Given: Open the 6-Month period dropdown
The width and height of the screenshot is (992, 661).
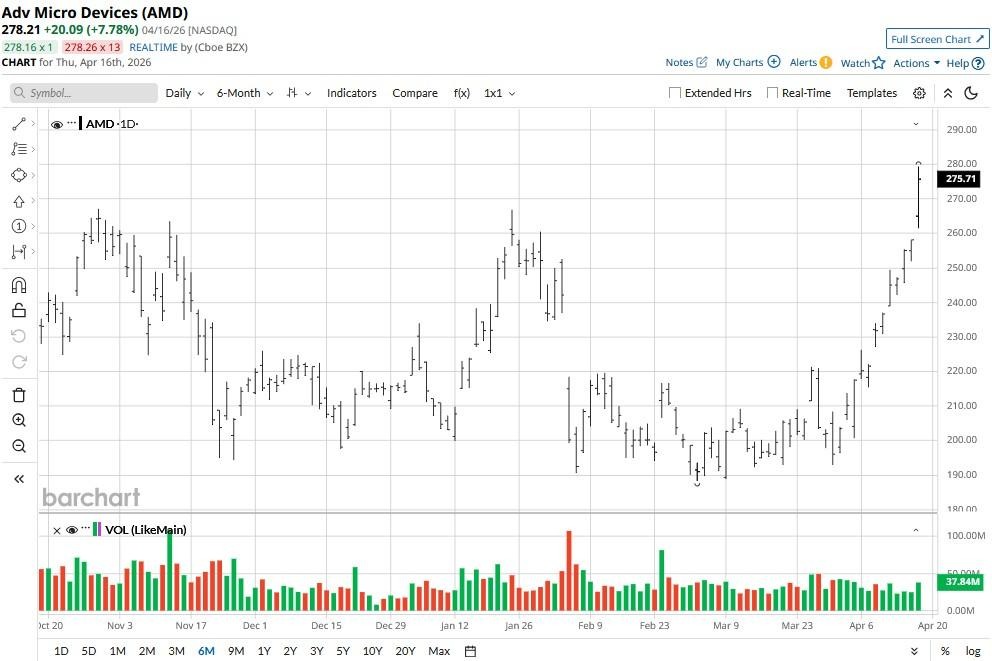Looking at the screenshot, I should pos(245,93).
